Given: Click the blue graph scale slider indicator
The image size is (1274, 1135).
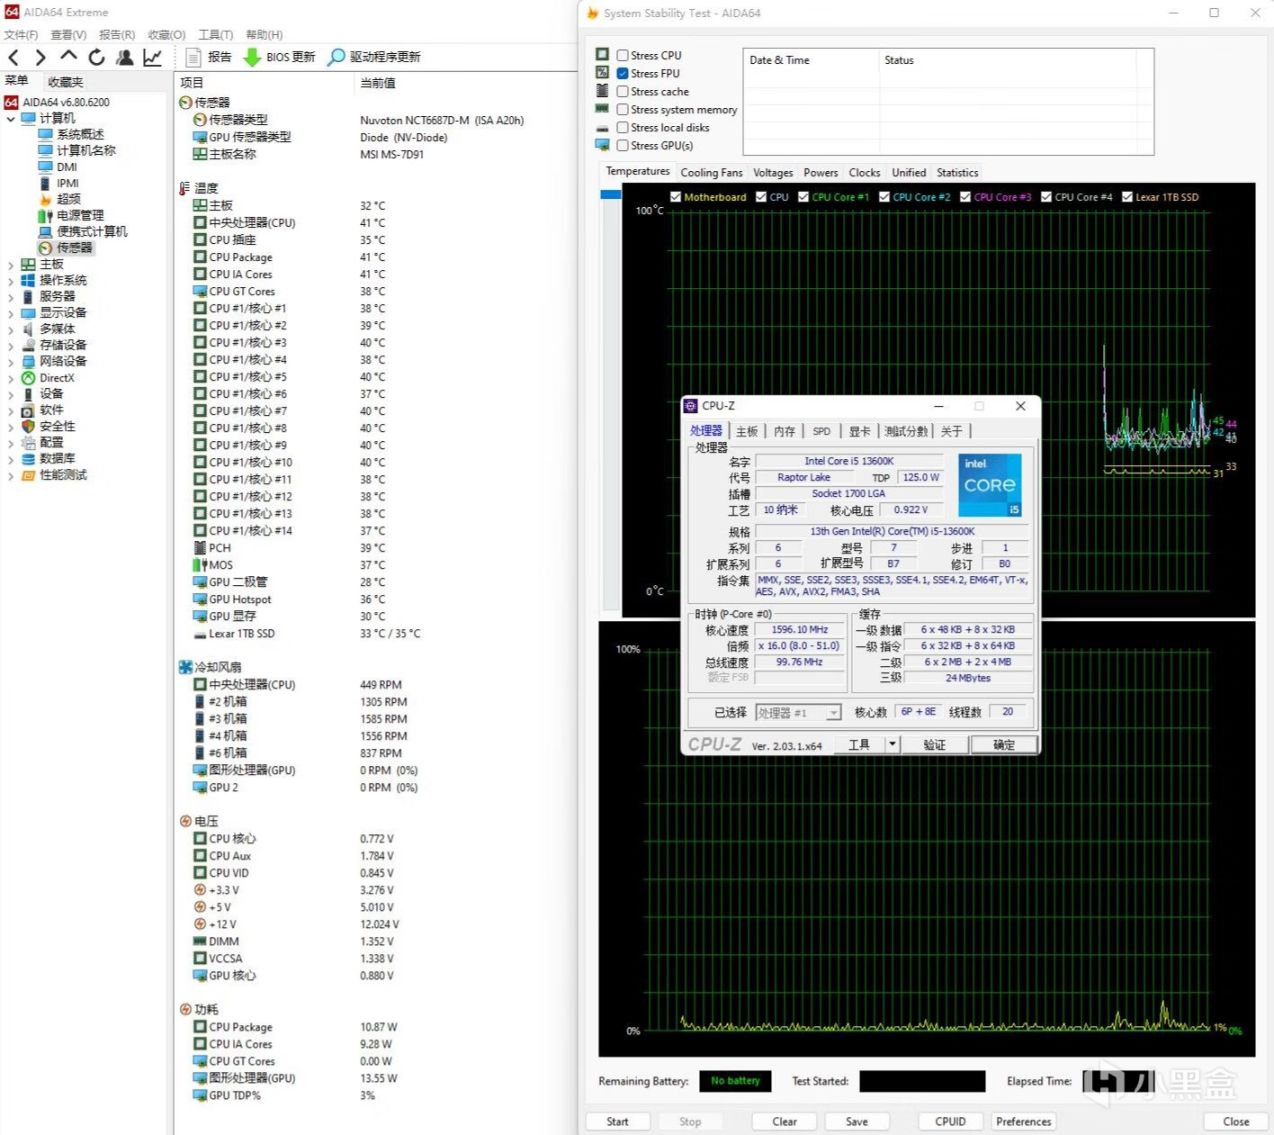Looking at the screenshot, I should pos(610,195).
